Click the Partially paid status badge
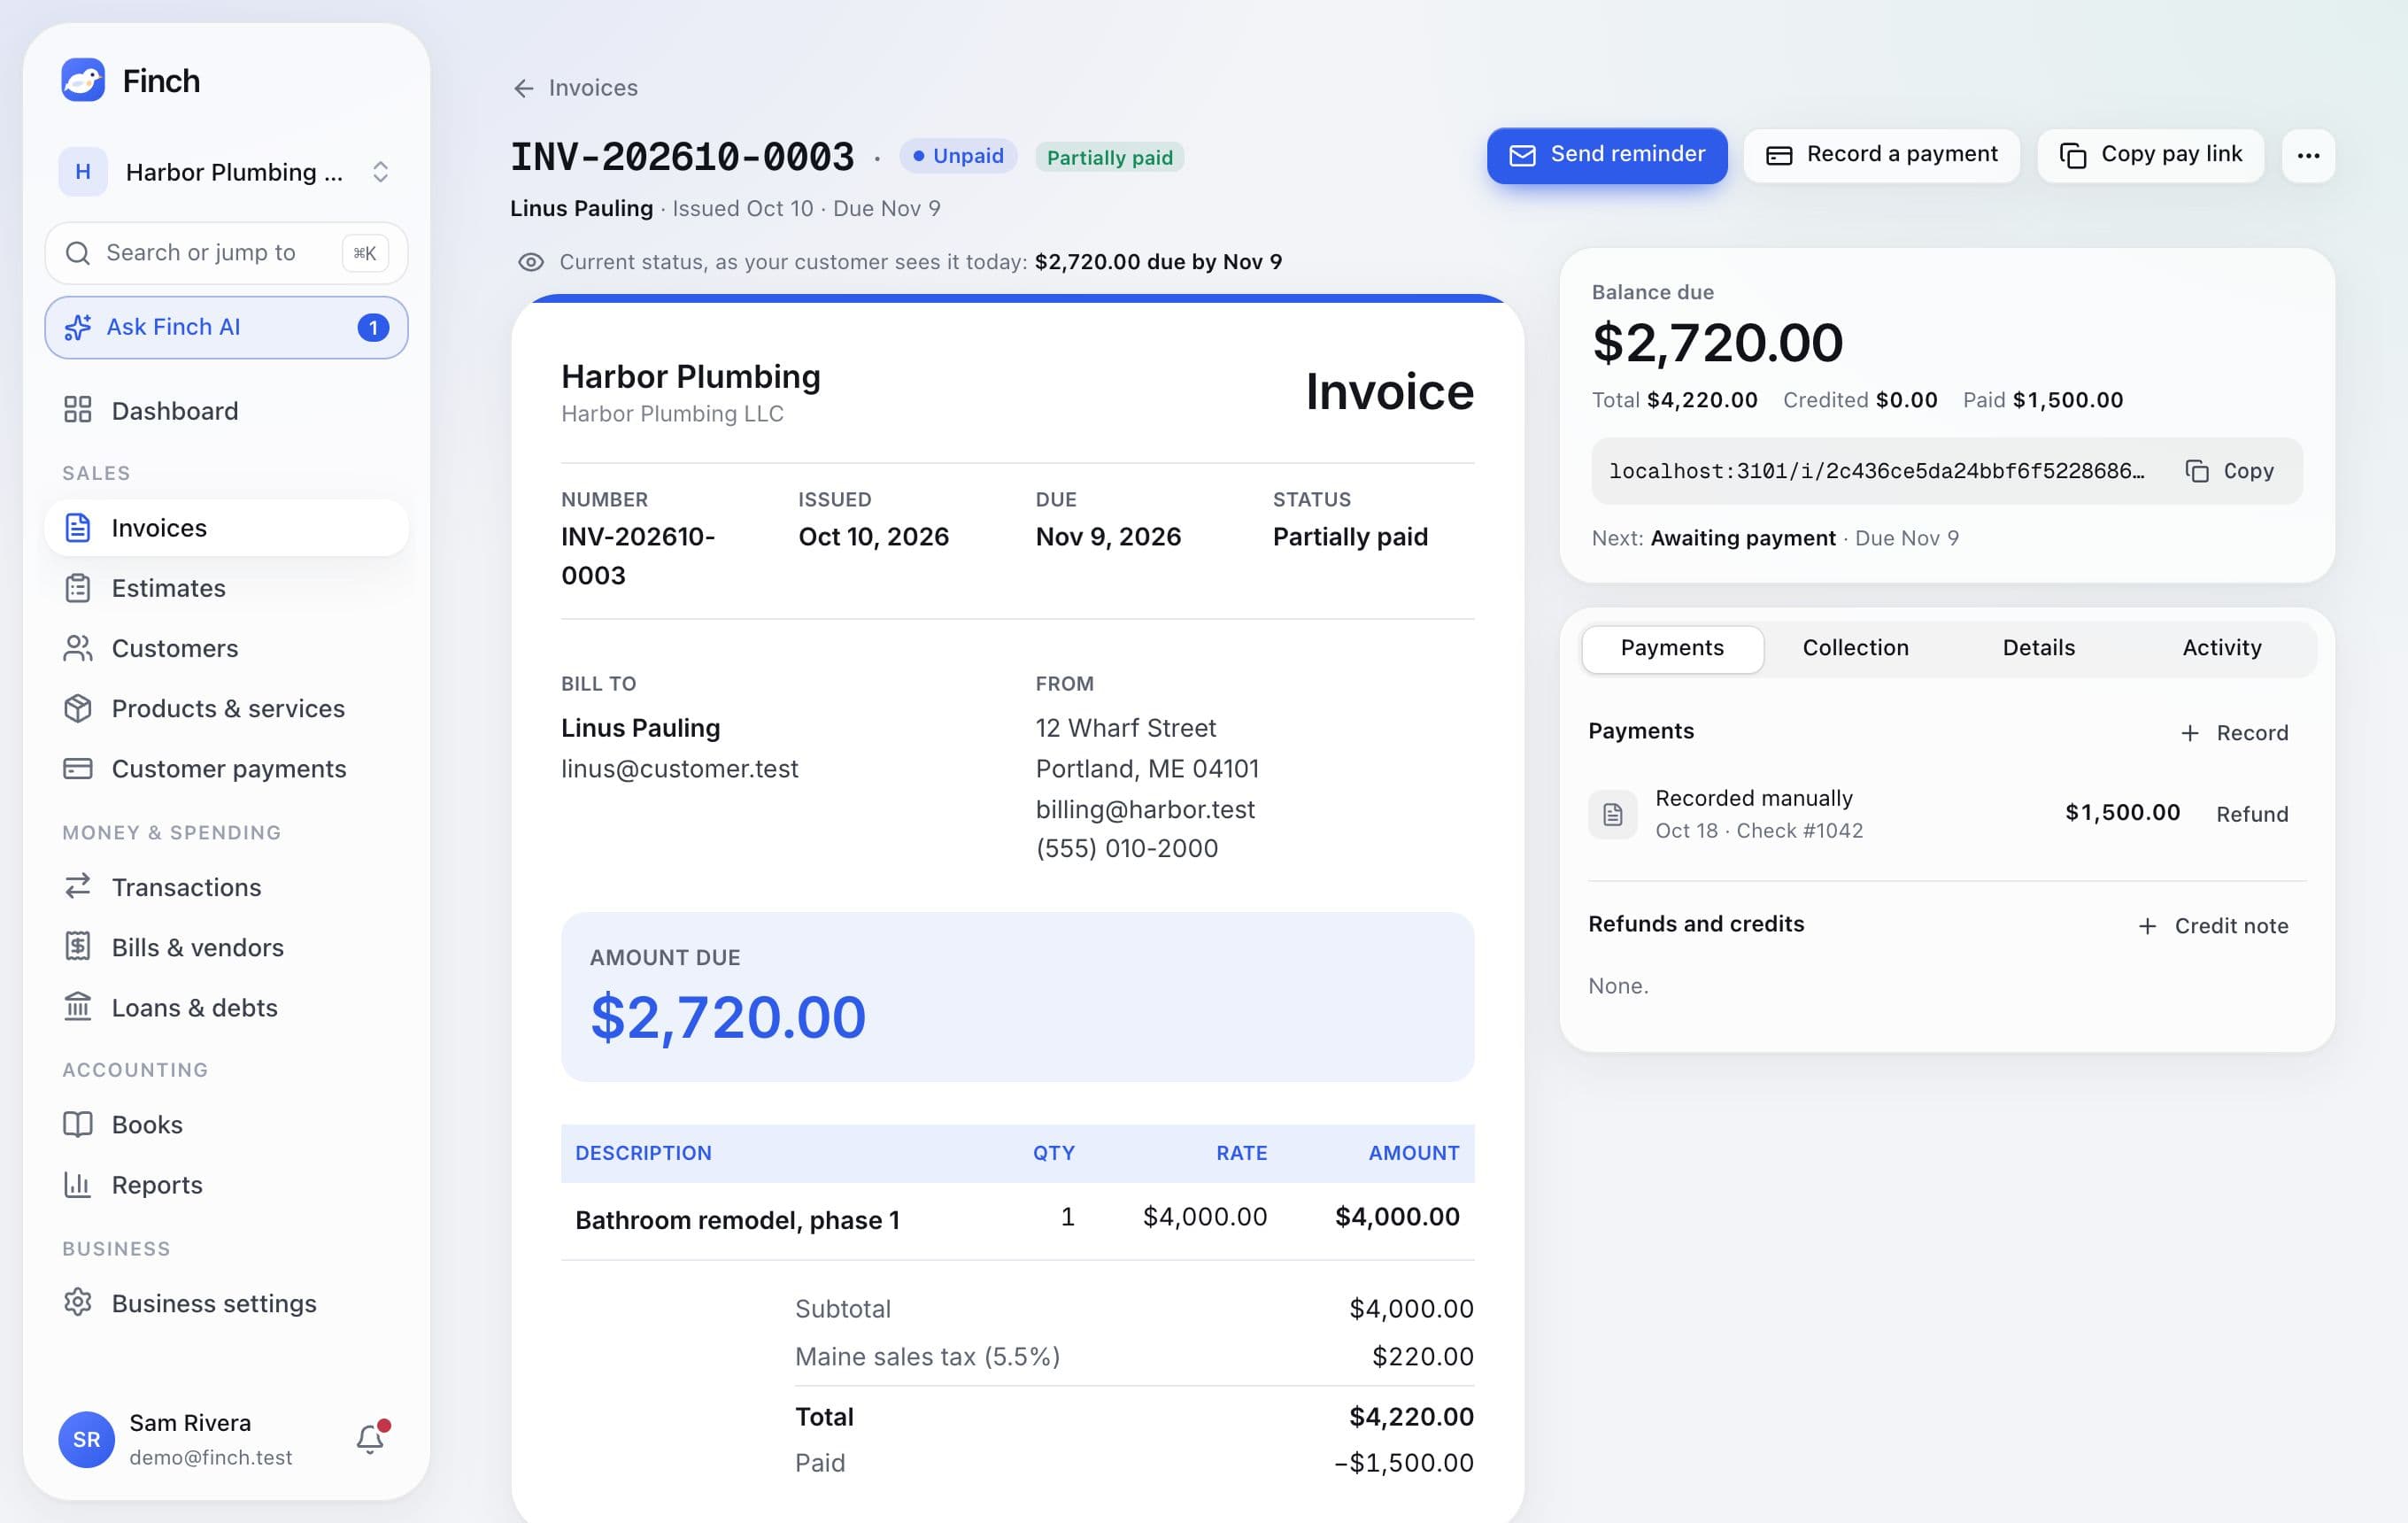The height and width of the screenshot is (1523, 2408). click(x=1109, y=157)
